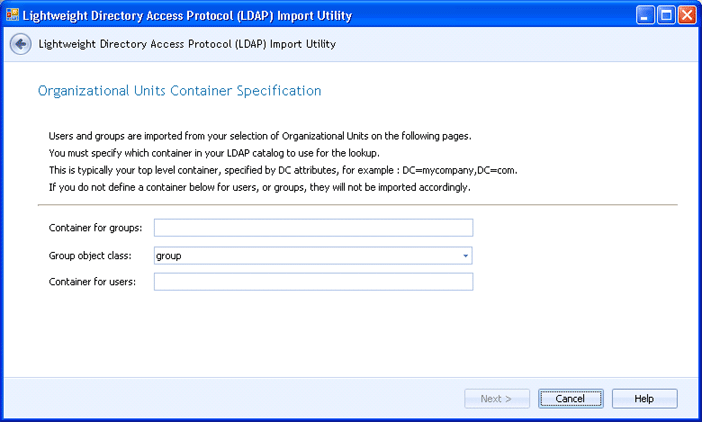The height and width of the screenshot is (422, 702).
Task: Click the 'Container for groups:' label
Action: coord(95,228)
